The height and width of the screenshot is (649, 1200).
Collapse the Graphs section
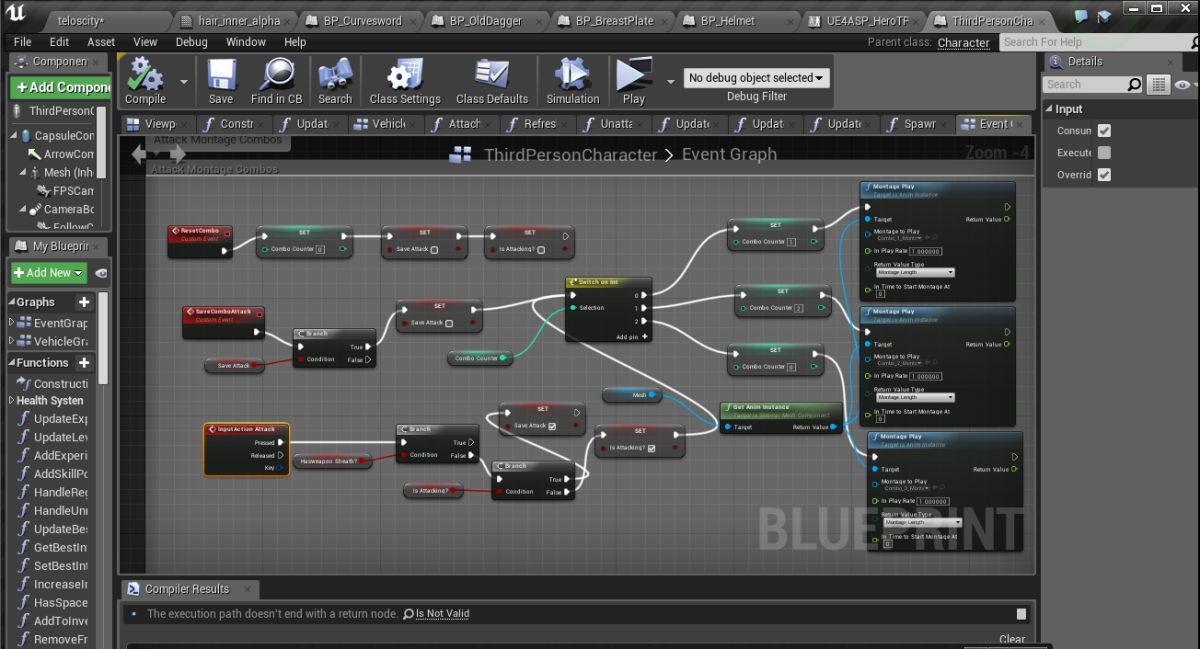[x=12, y=302]
